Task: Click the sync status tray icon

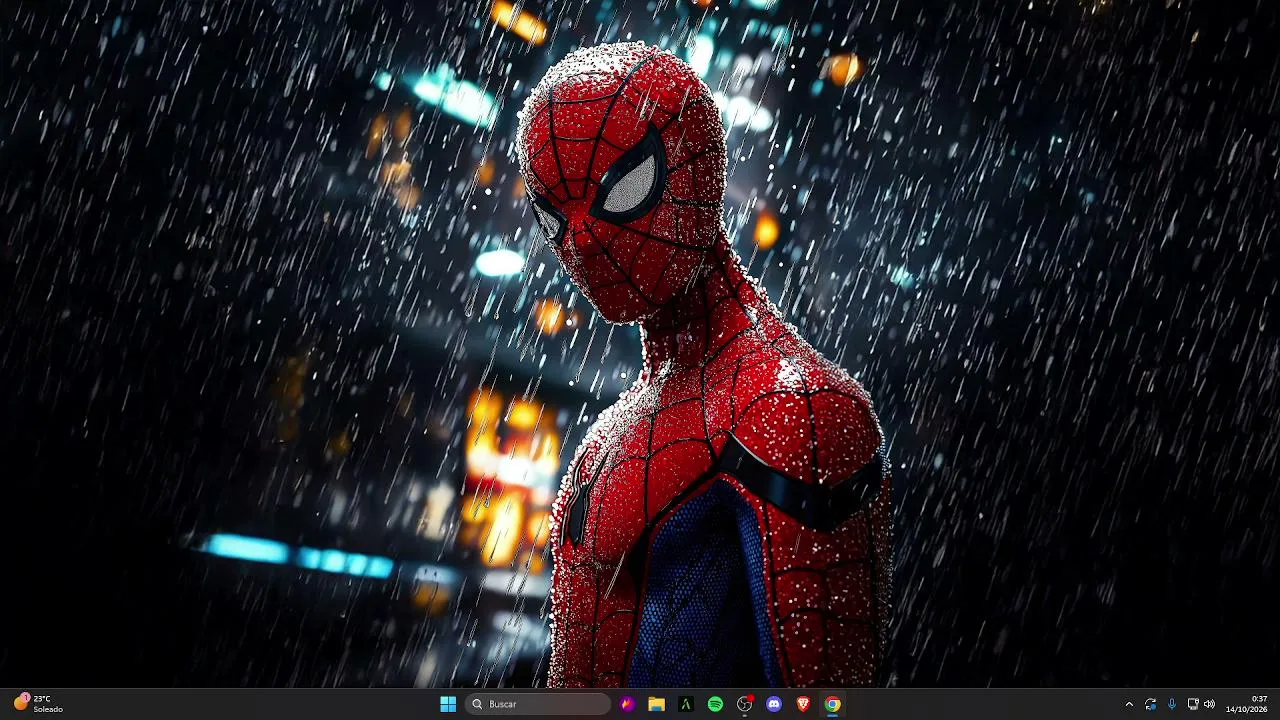Action: point(1151,704)
